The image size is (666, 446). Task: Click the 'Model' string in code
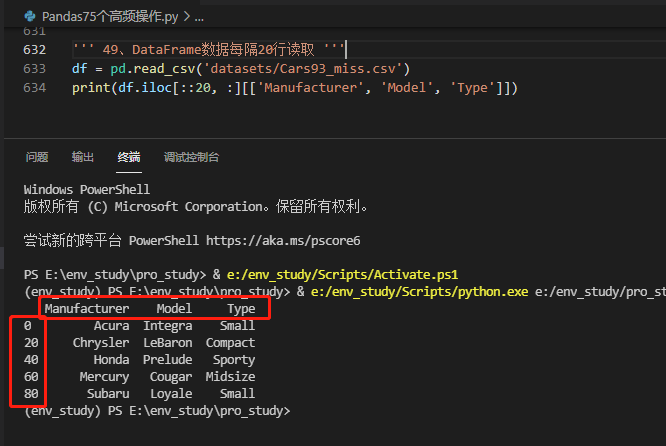point(406,88)
